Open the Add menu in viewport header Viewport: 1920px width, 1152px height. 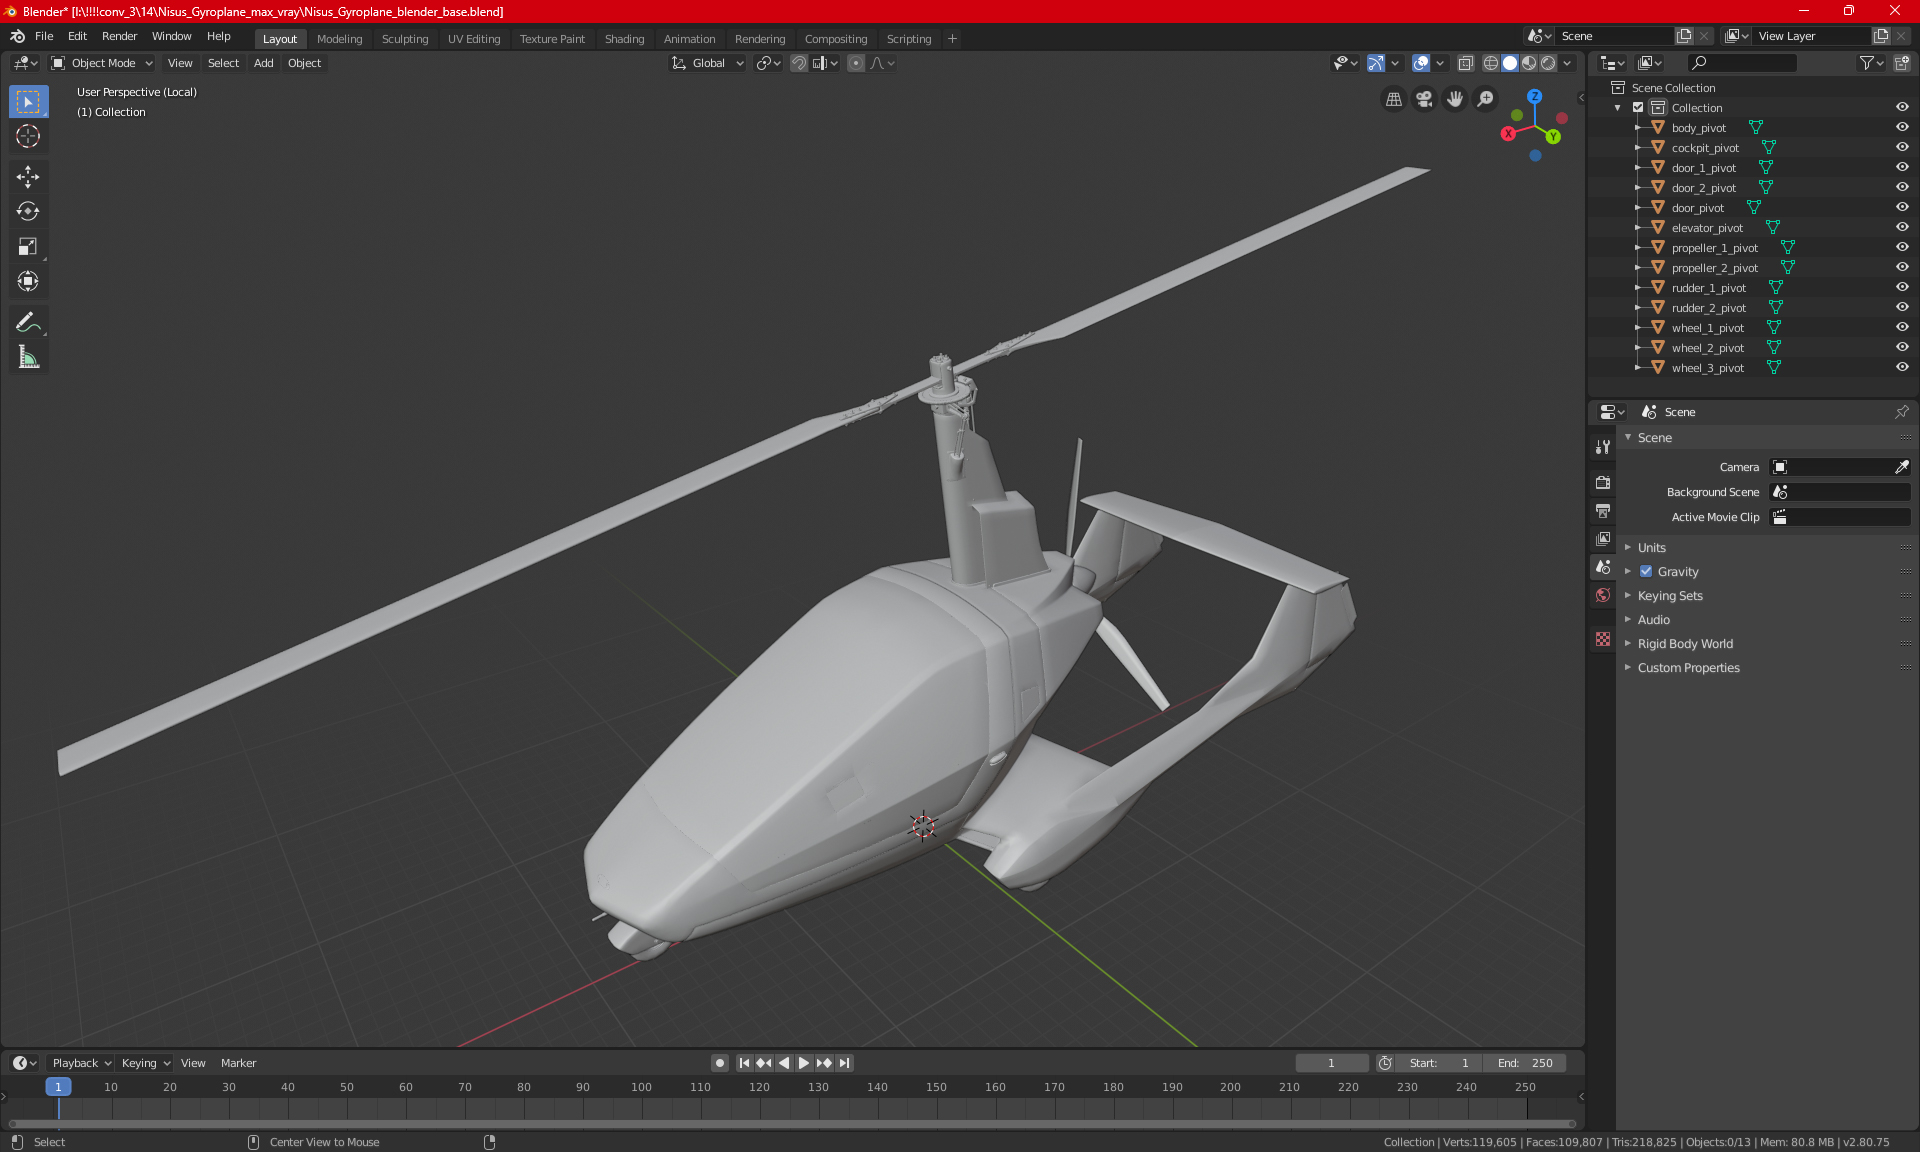pyautogui.click(x=263, y=63)
